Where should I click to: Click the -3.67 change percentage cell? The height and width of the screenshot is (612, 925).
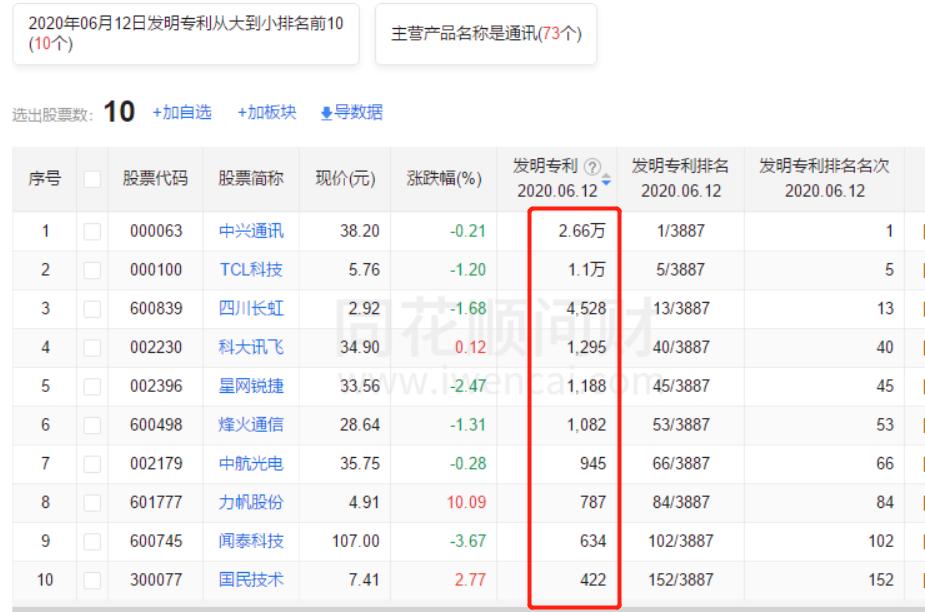[x=468, y=541]
